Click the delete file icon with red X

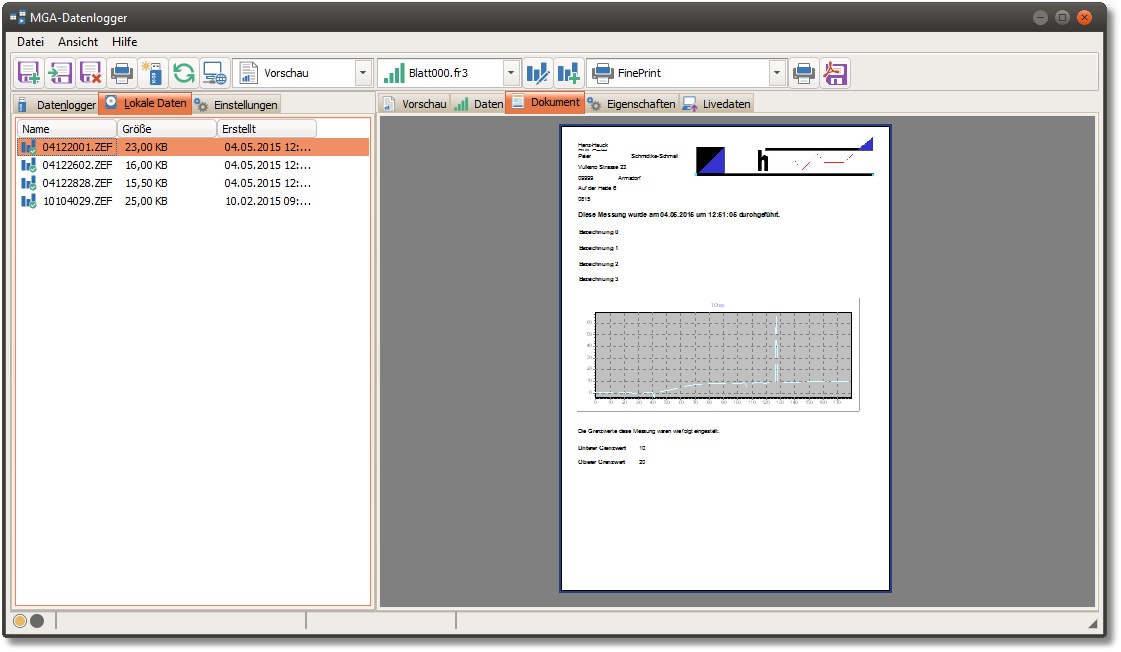(x=91, y=73)
